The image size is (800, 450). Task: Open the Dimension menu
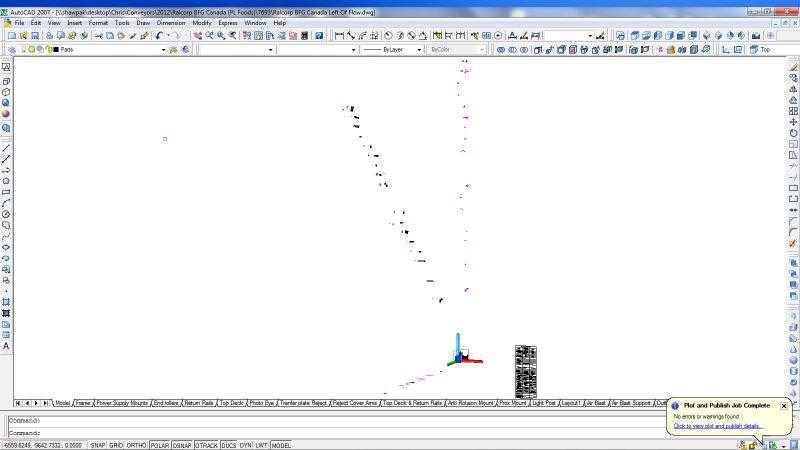(x=171, y=23)
